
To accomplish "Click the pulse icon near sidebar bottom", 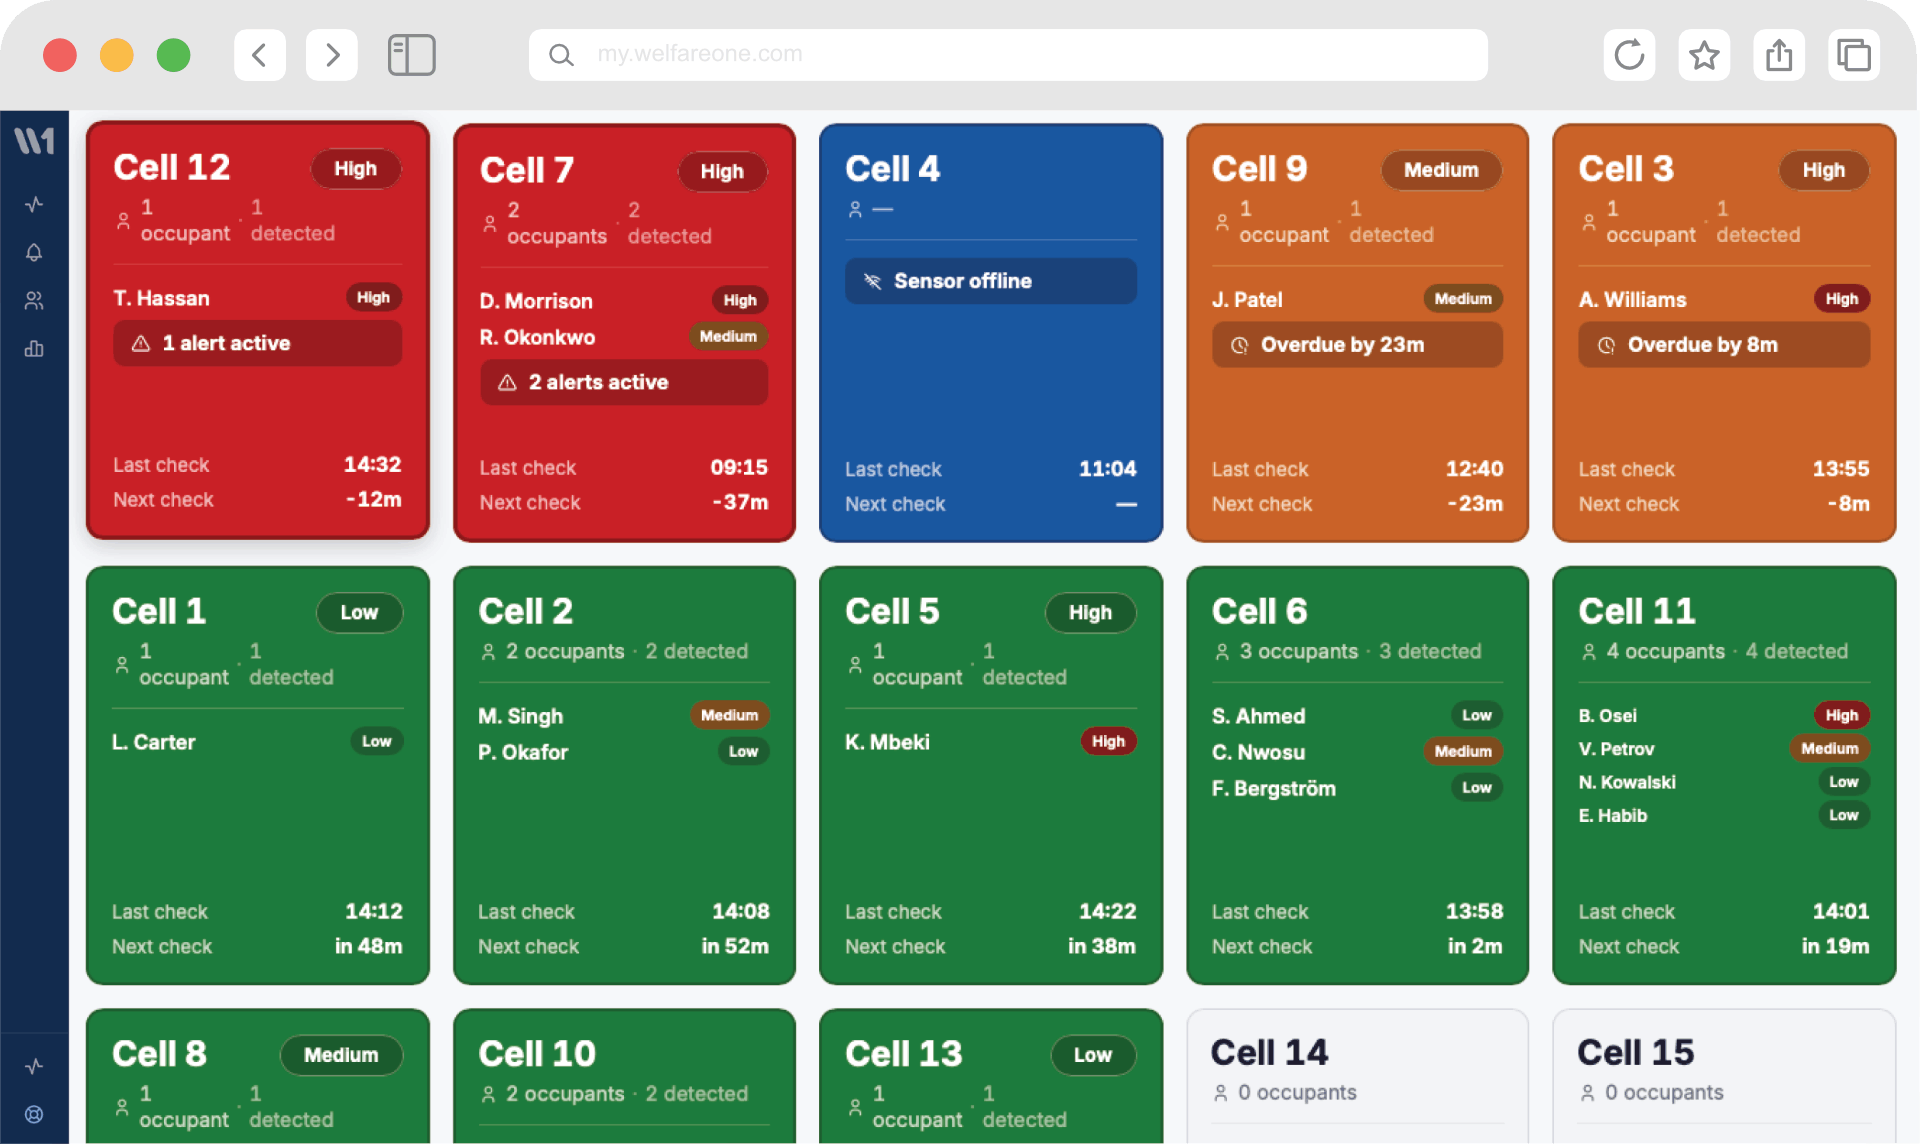I will click(34, 1066).
